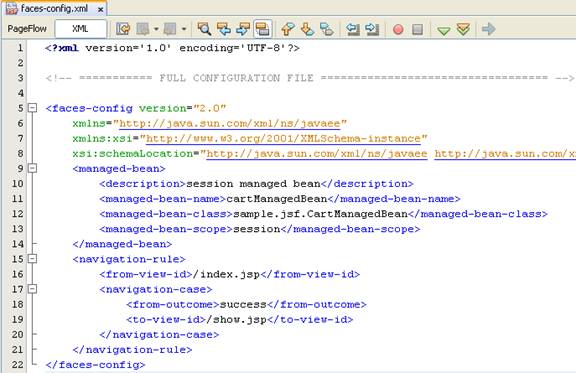Click the /index.jsp from-view-id value
The height and width of the screenshot is (373, 576).
226,274
